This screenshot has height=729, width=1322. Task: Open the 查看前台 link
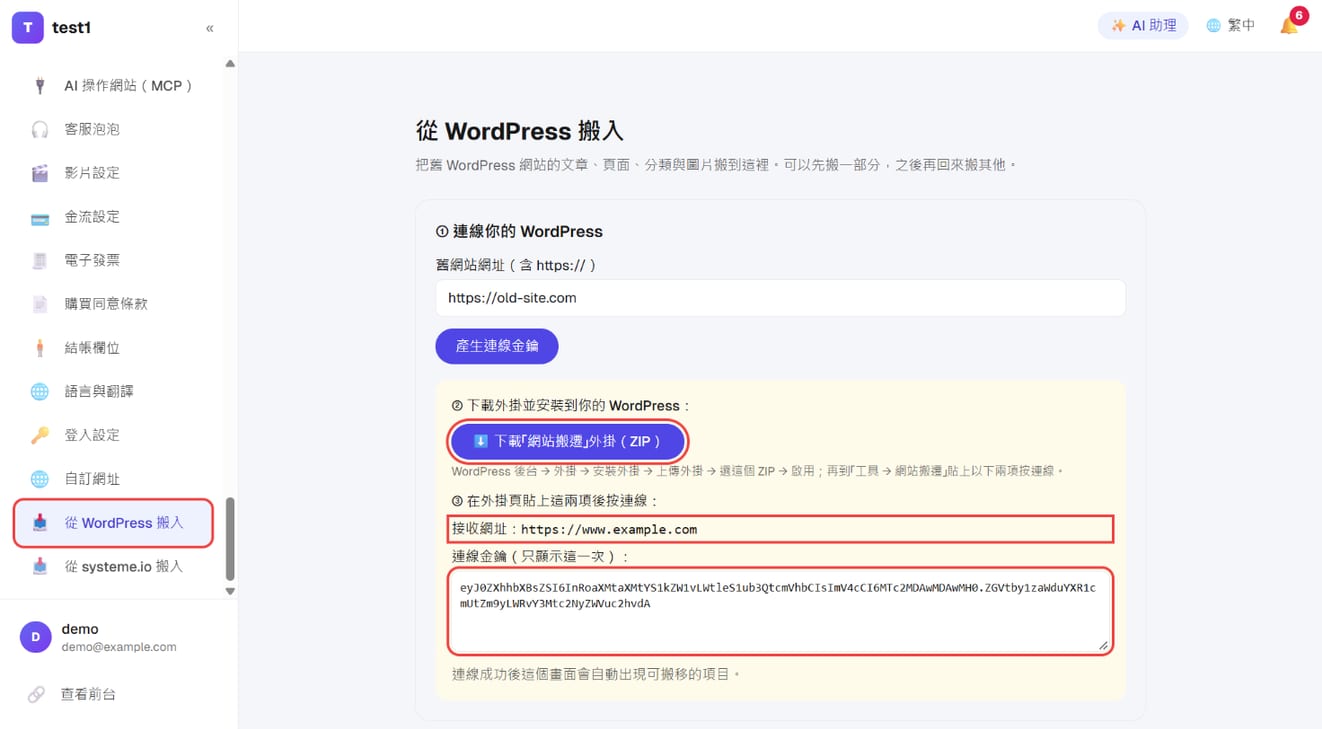88,694
